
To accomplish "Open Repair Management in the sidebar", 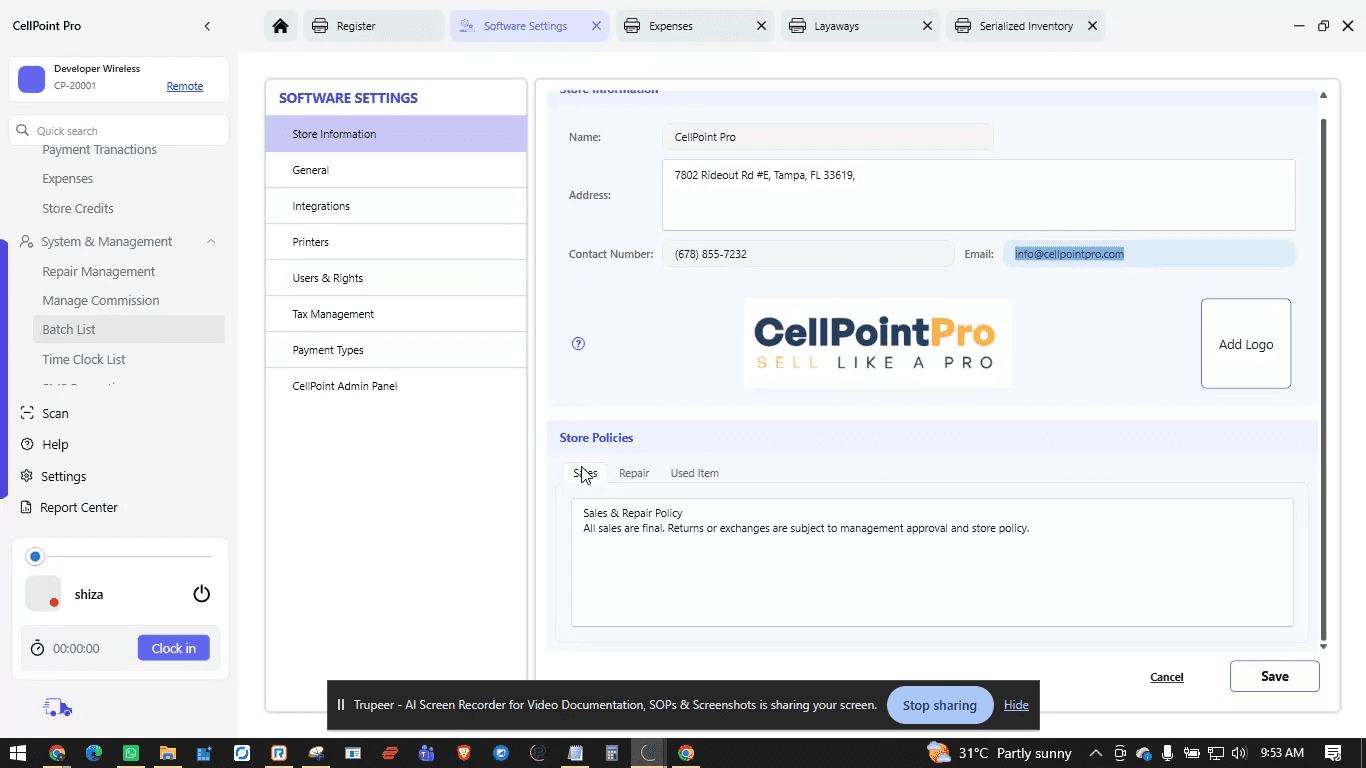I will [98, 271].
